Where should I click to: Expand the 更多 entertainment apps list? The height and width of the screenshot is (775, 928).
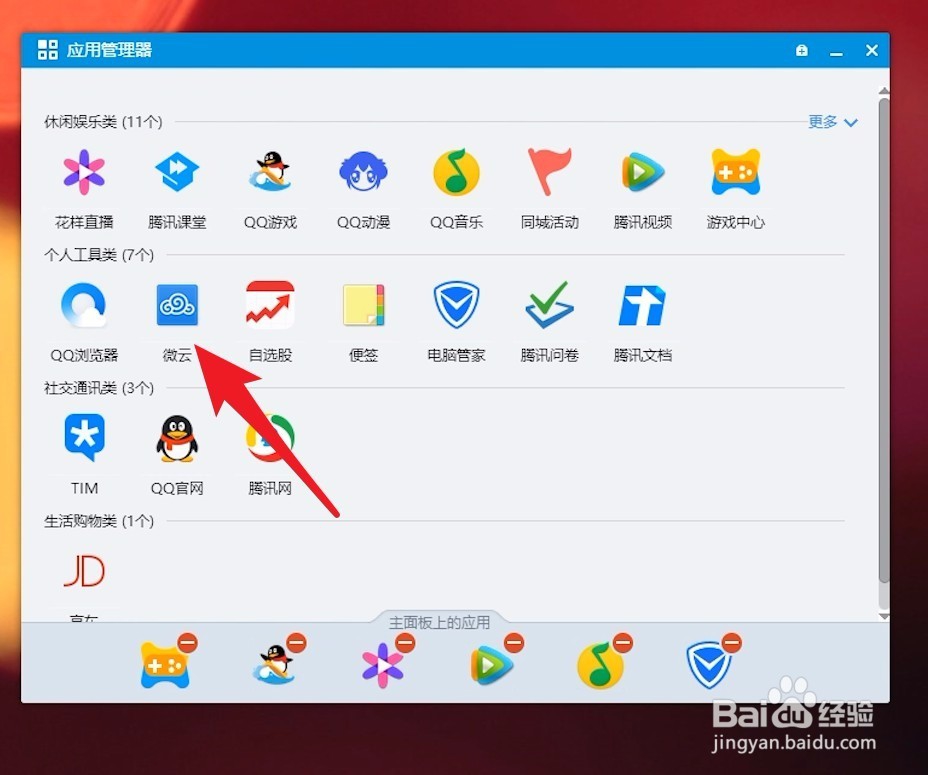click(x=832, y=122)
